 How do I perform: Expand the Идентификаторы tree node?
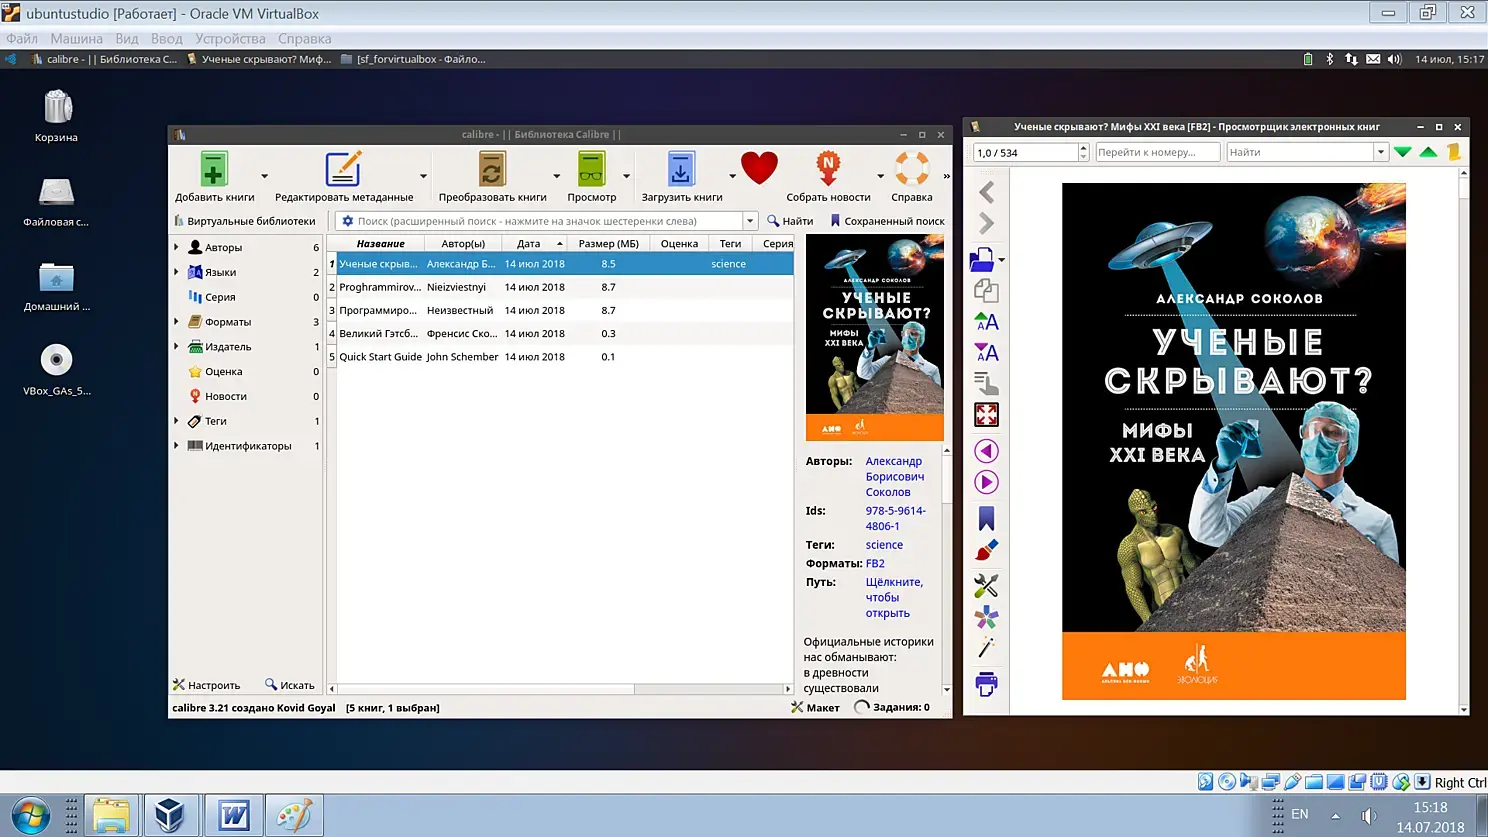pyautogui.click(x=176, y=446)
